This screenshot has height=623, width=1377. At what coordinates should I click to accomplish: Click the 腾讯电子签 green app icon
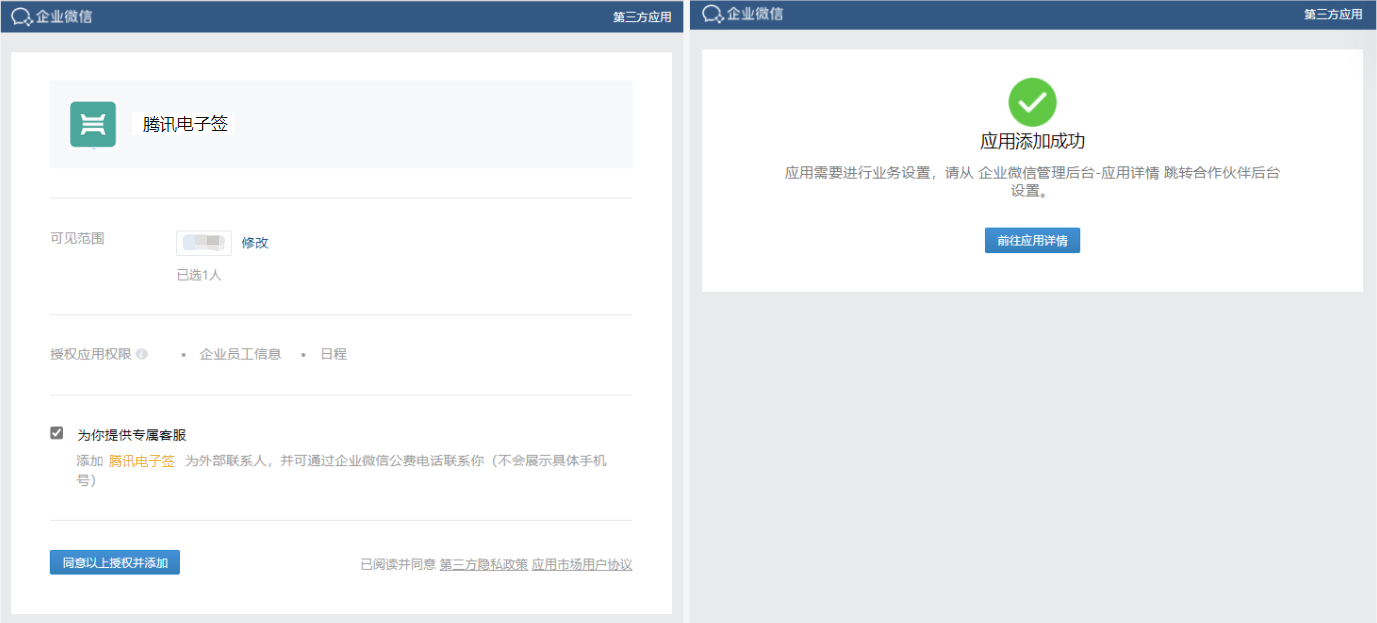tap(93, 125)
